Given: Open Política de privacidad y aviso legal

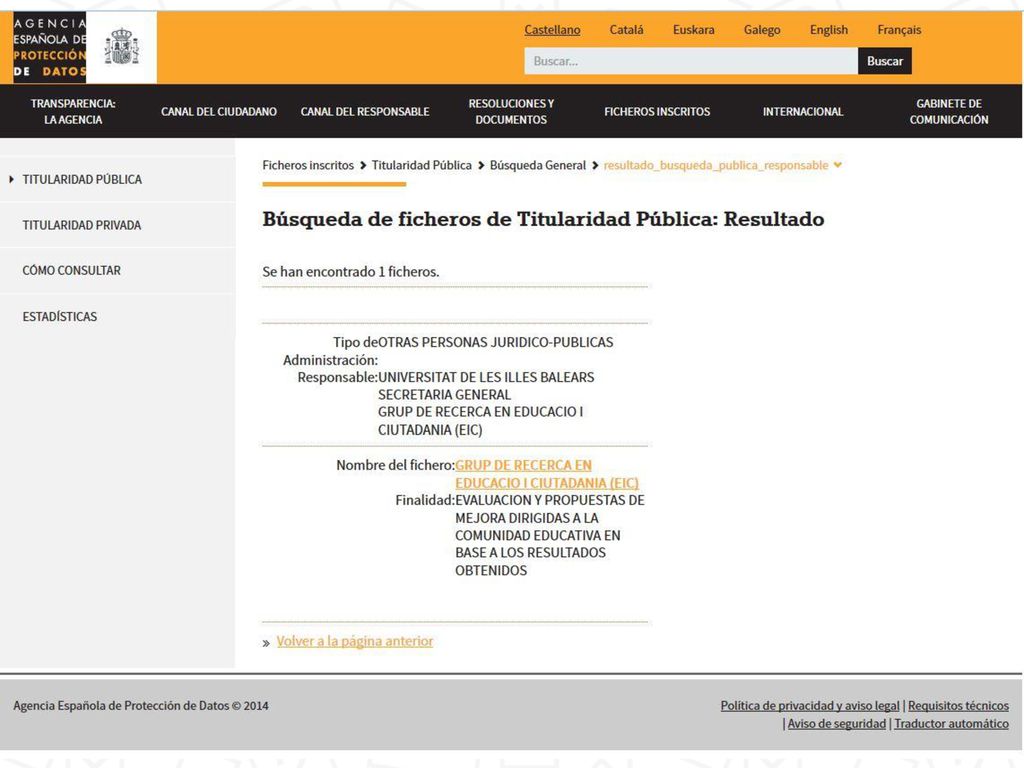Looking at the screenshot, I should coord(810,706).
